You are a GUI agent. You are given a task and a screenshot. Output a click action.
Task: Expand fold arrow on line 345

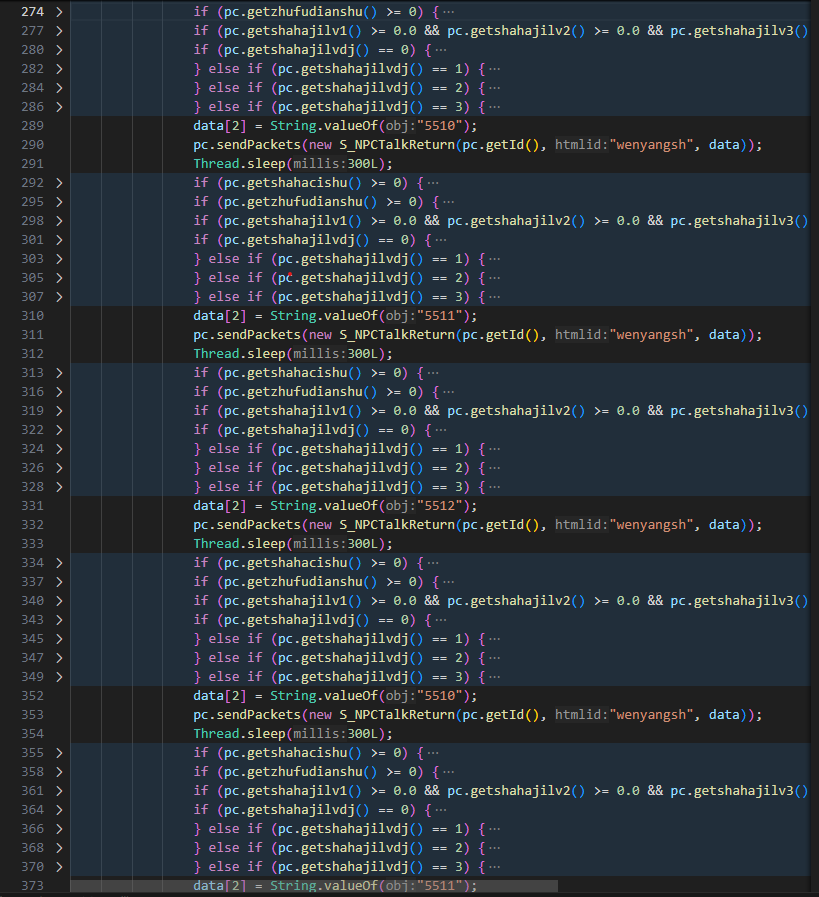point(59,639)
